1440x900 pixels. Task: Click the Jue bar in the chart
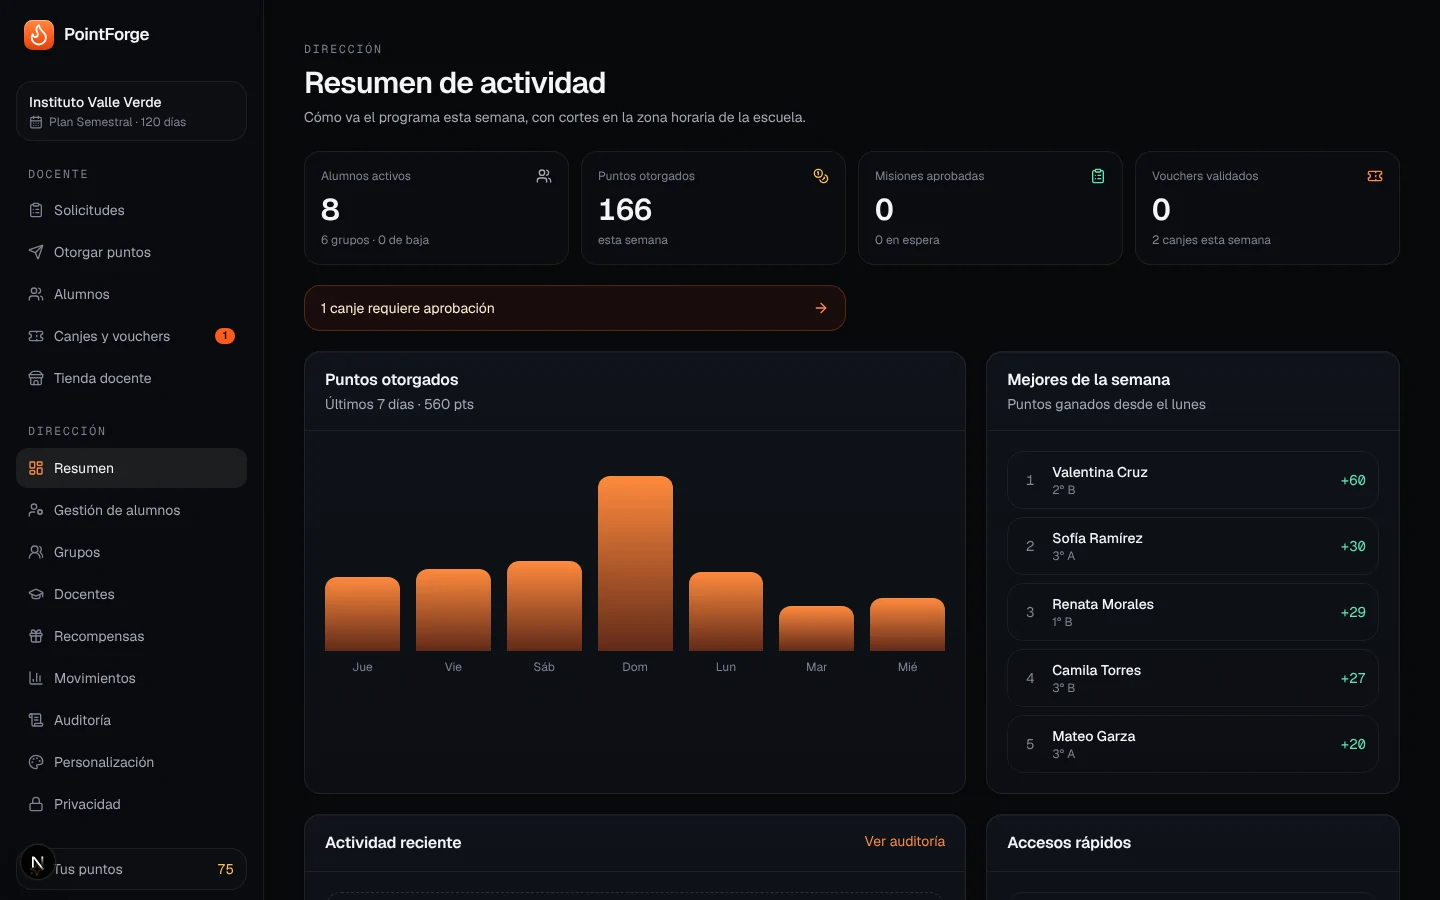(x=363, y=614)
